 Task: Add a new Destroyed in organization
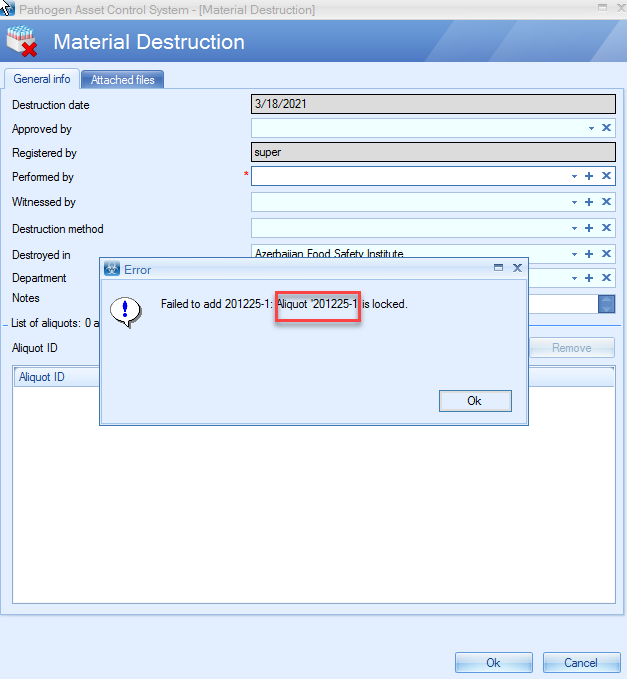[x=590, y=254]
